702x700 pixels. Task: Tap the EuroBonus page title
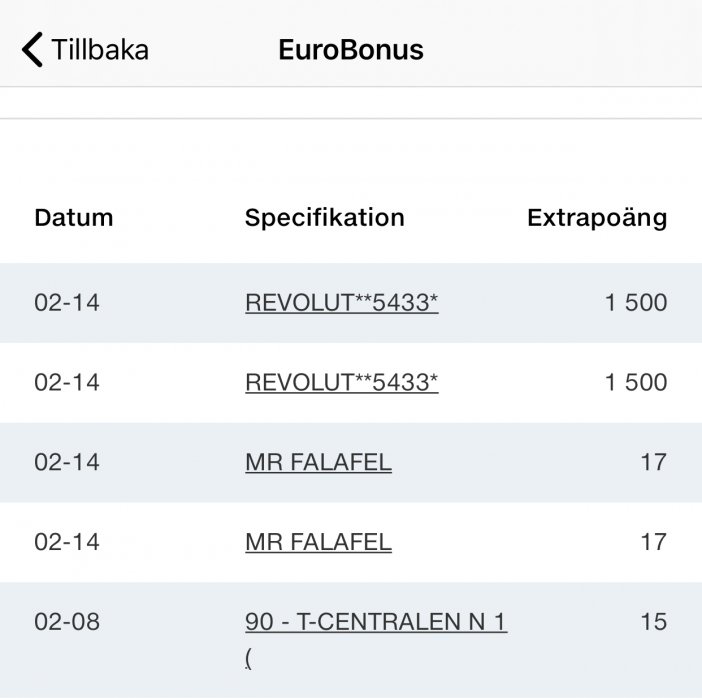351,49
